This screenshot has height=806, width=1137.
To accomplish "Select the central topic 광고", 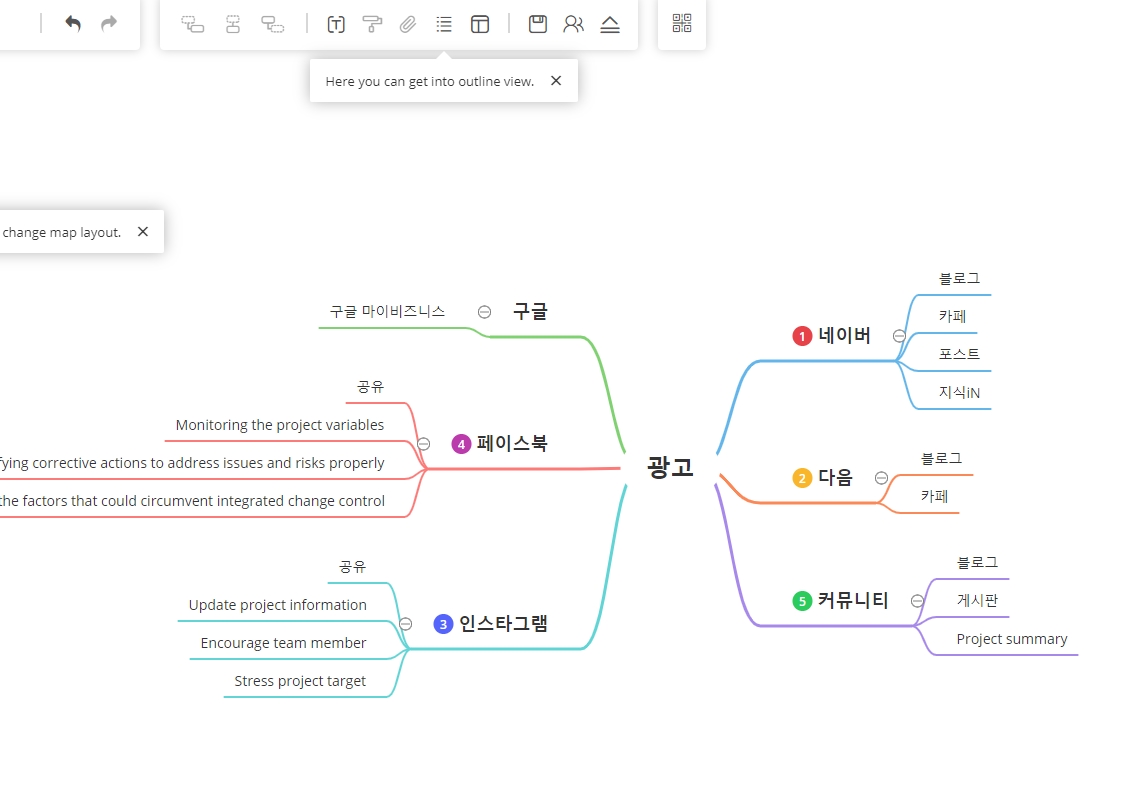I will point(670,467).
